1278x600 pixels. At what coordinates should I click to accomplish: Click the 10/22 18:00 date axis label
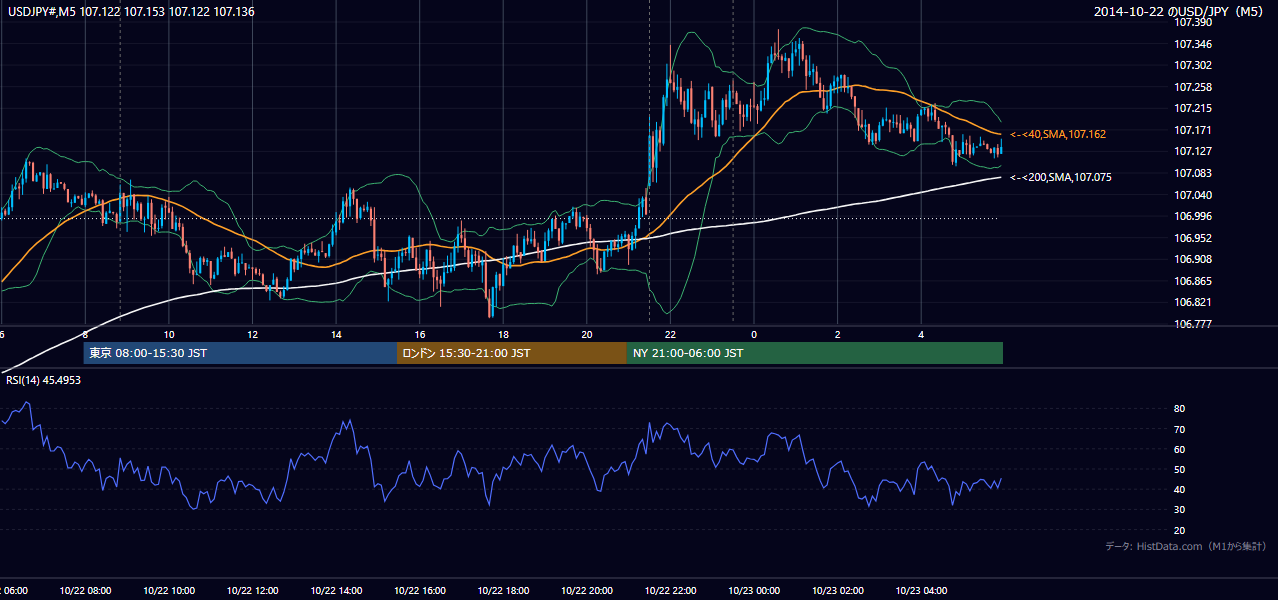(x=502, y=590)
